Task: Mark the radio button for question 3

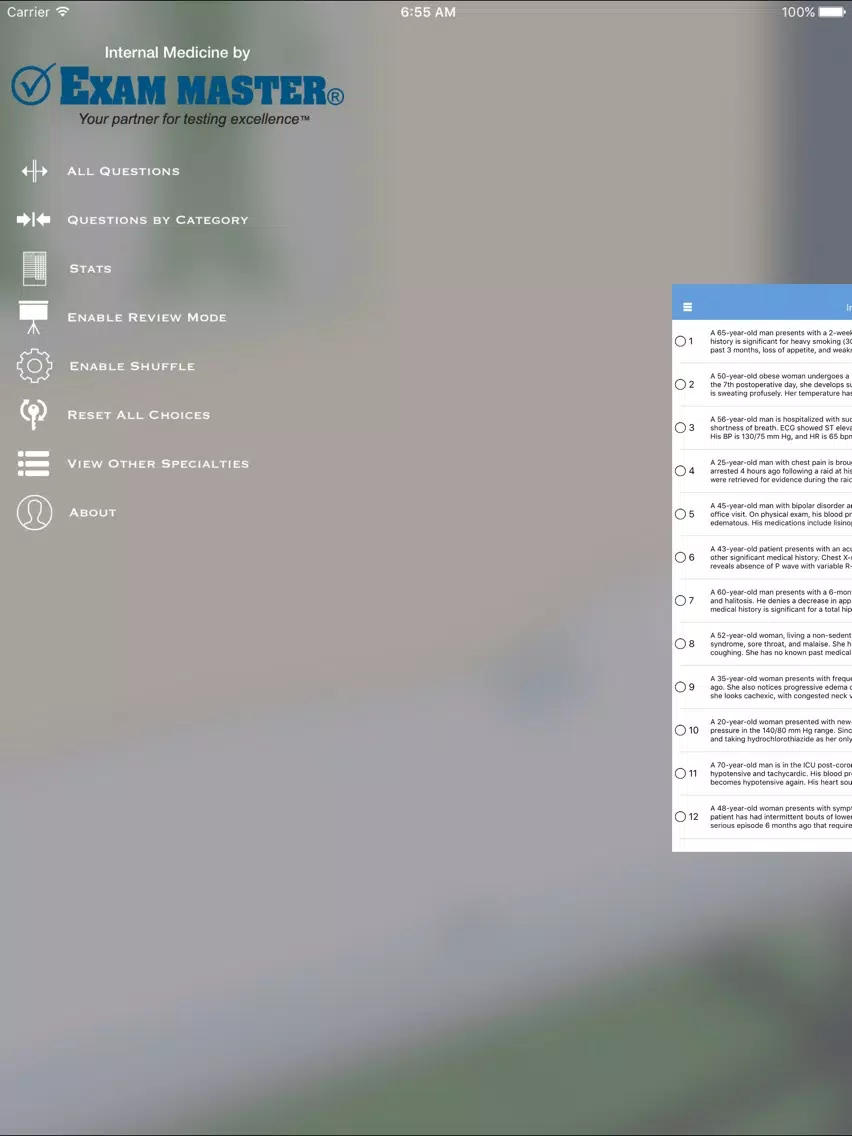Action: pyautogui.click(x=680, y=427)
